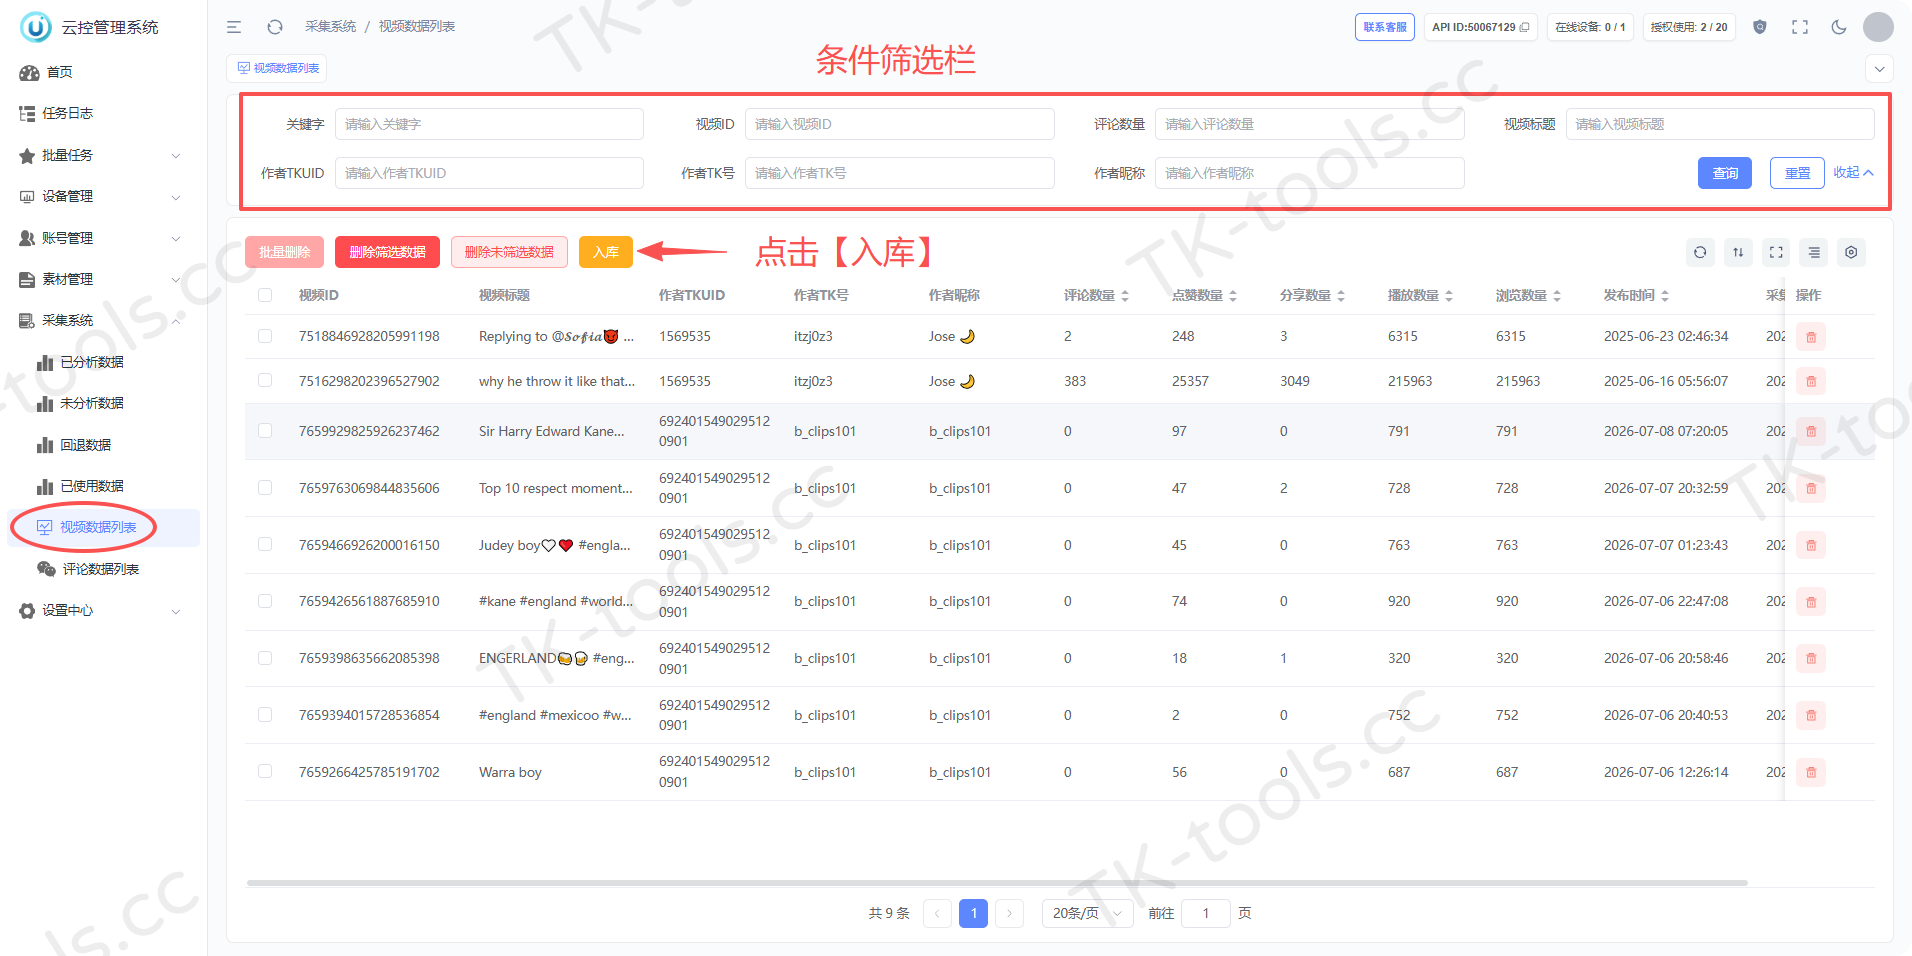Click 删除筛选数据 red button

pos(387,252)
